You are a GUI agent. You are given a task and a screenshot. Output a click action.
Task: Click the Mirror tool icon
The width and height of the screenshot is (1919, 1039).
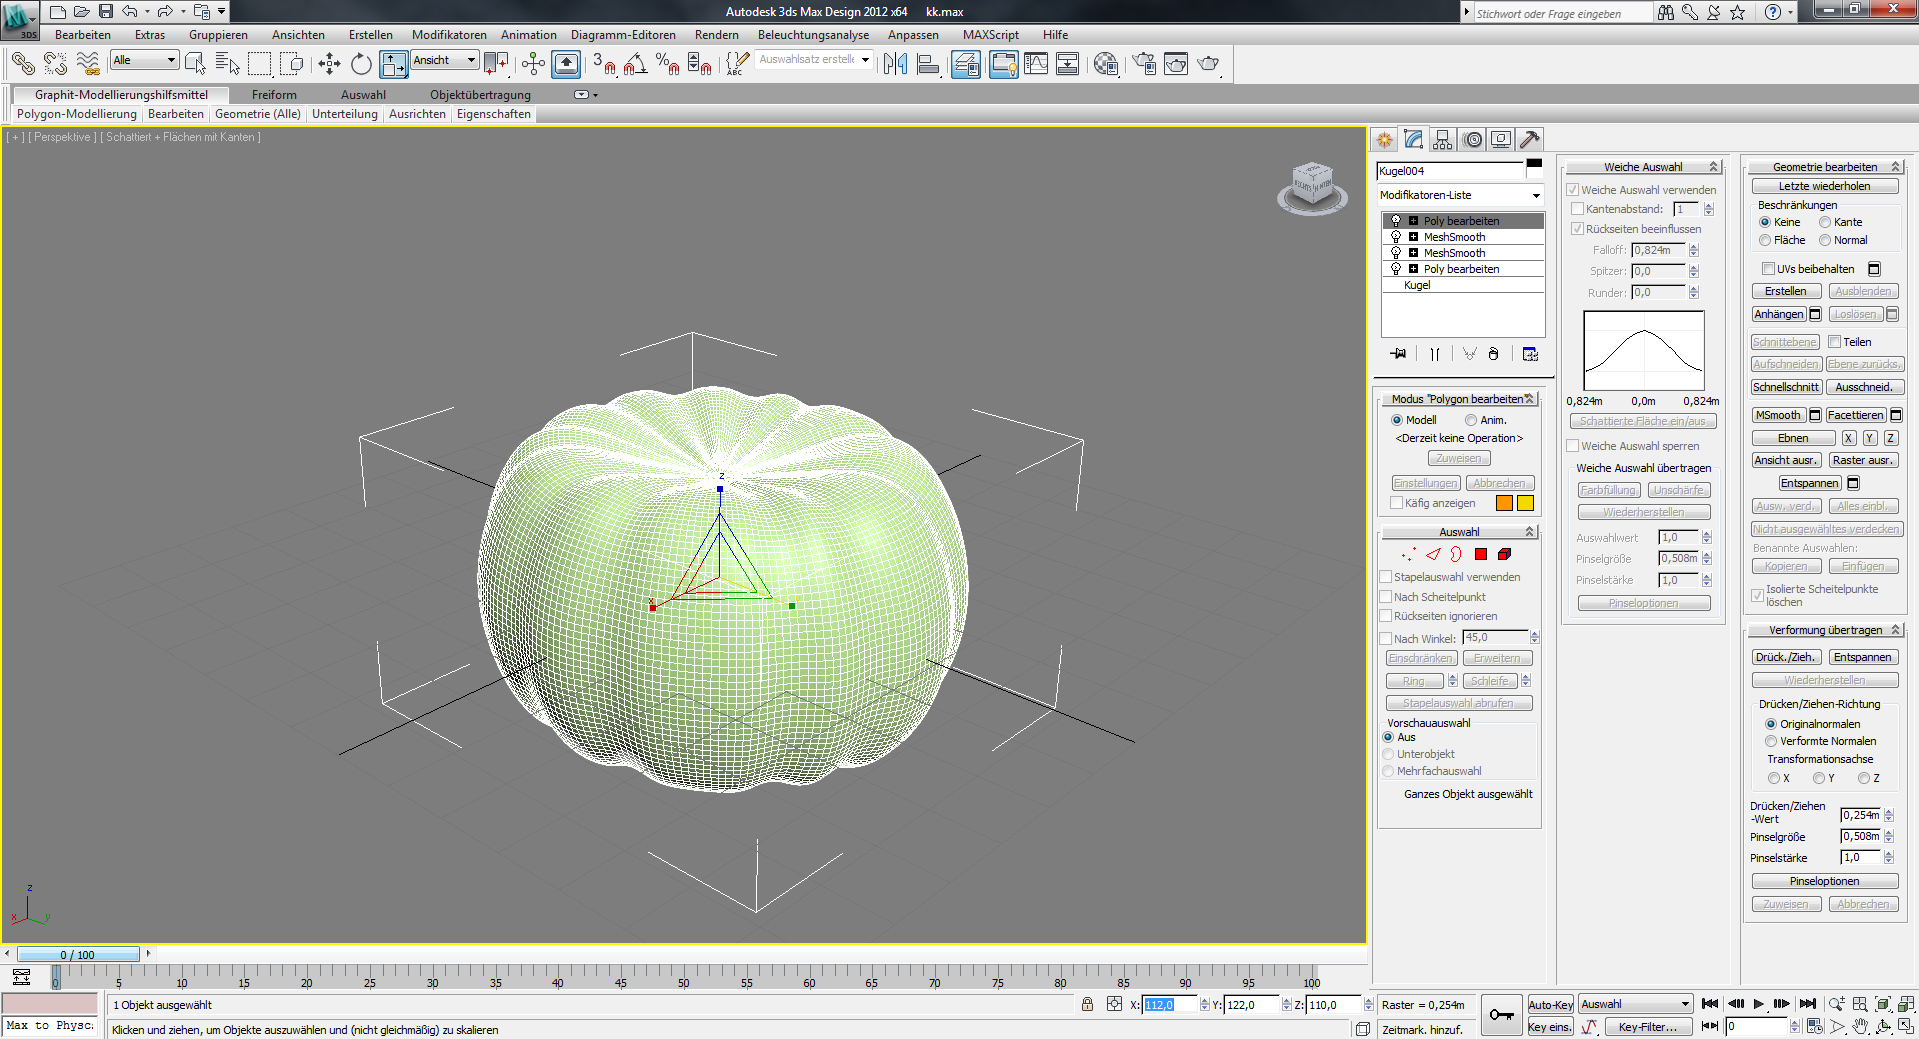(x=895, y=64)
